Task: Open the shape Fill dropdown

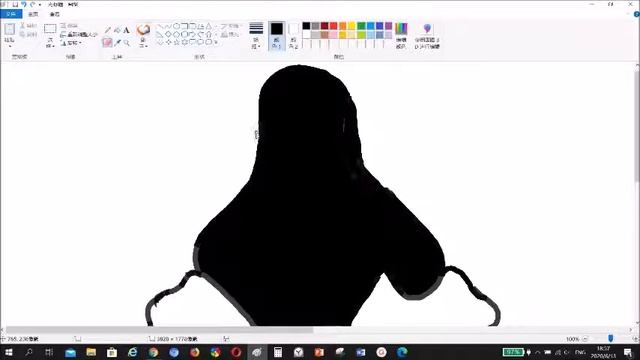Action: [230, 35]
